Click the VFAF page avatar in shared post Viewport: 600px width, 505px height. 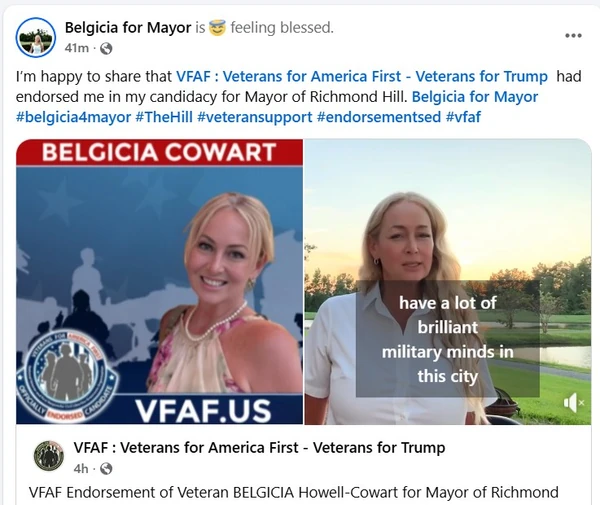tap(49, 455)
